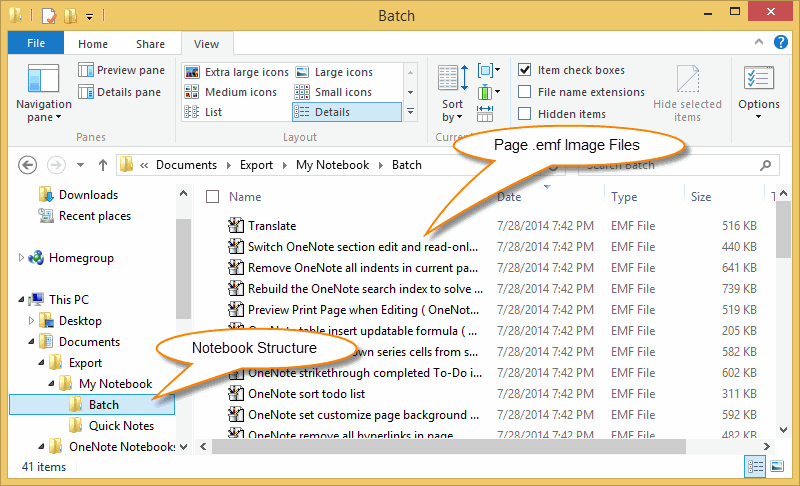
Task: Select the Details layout option
Action: click(347, 112)
